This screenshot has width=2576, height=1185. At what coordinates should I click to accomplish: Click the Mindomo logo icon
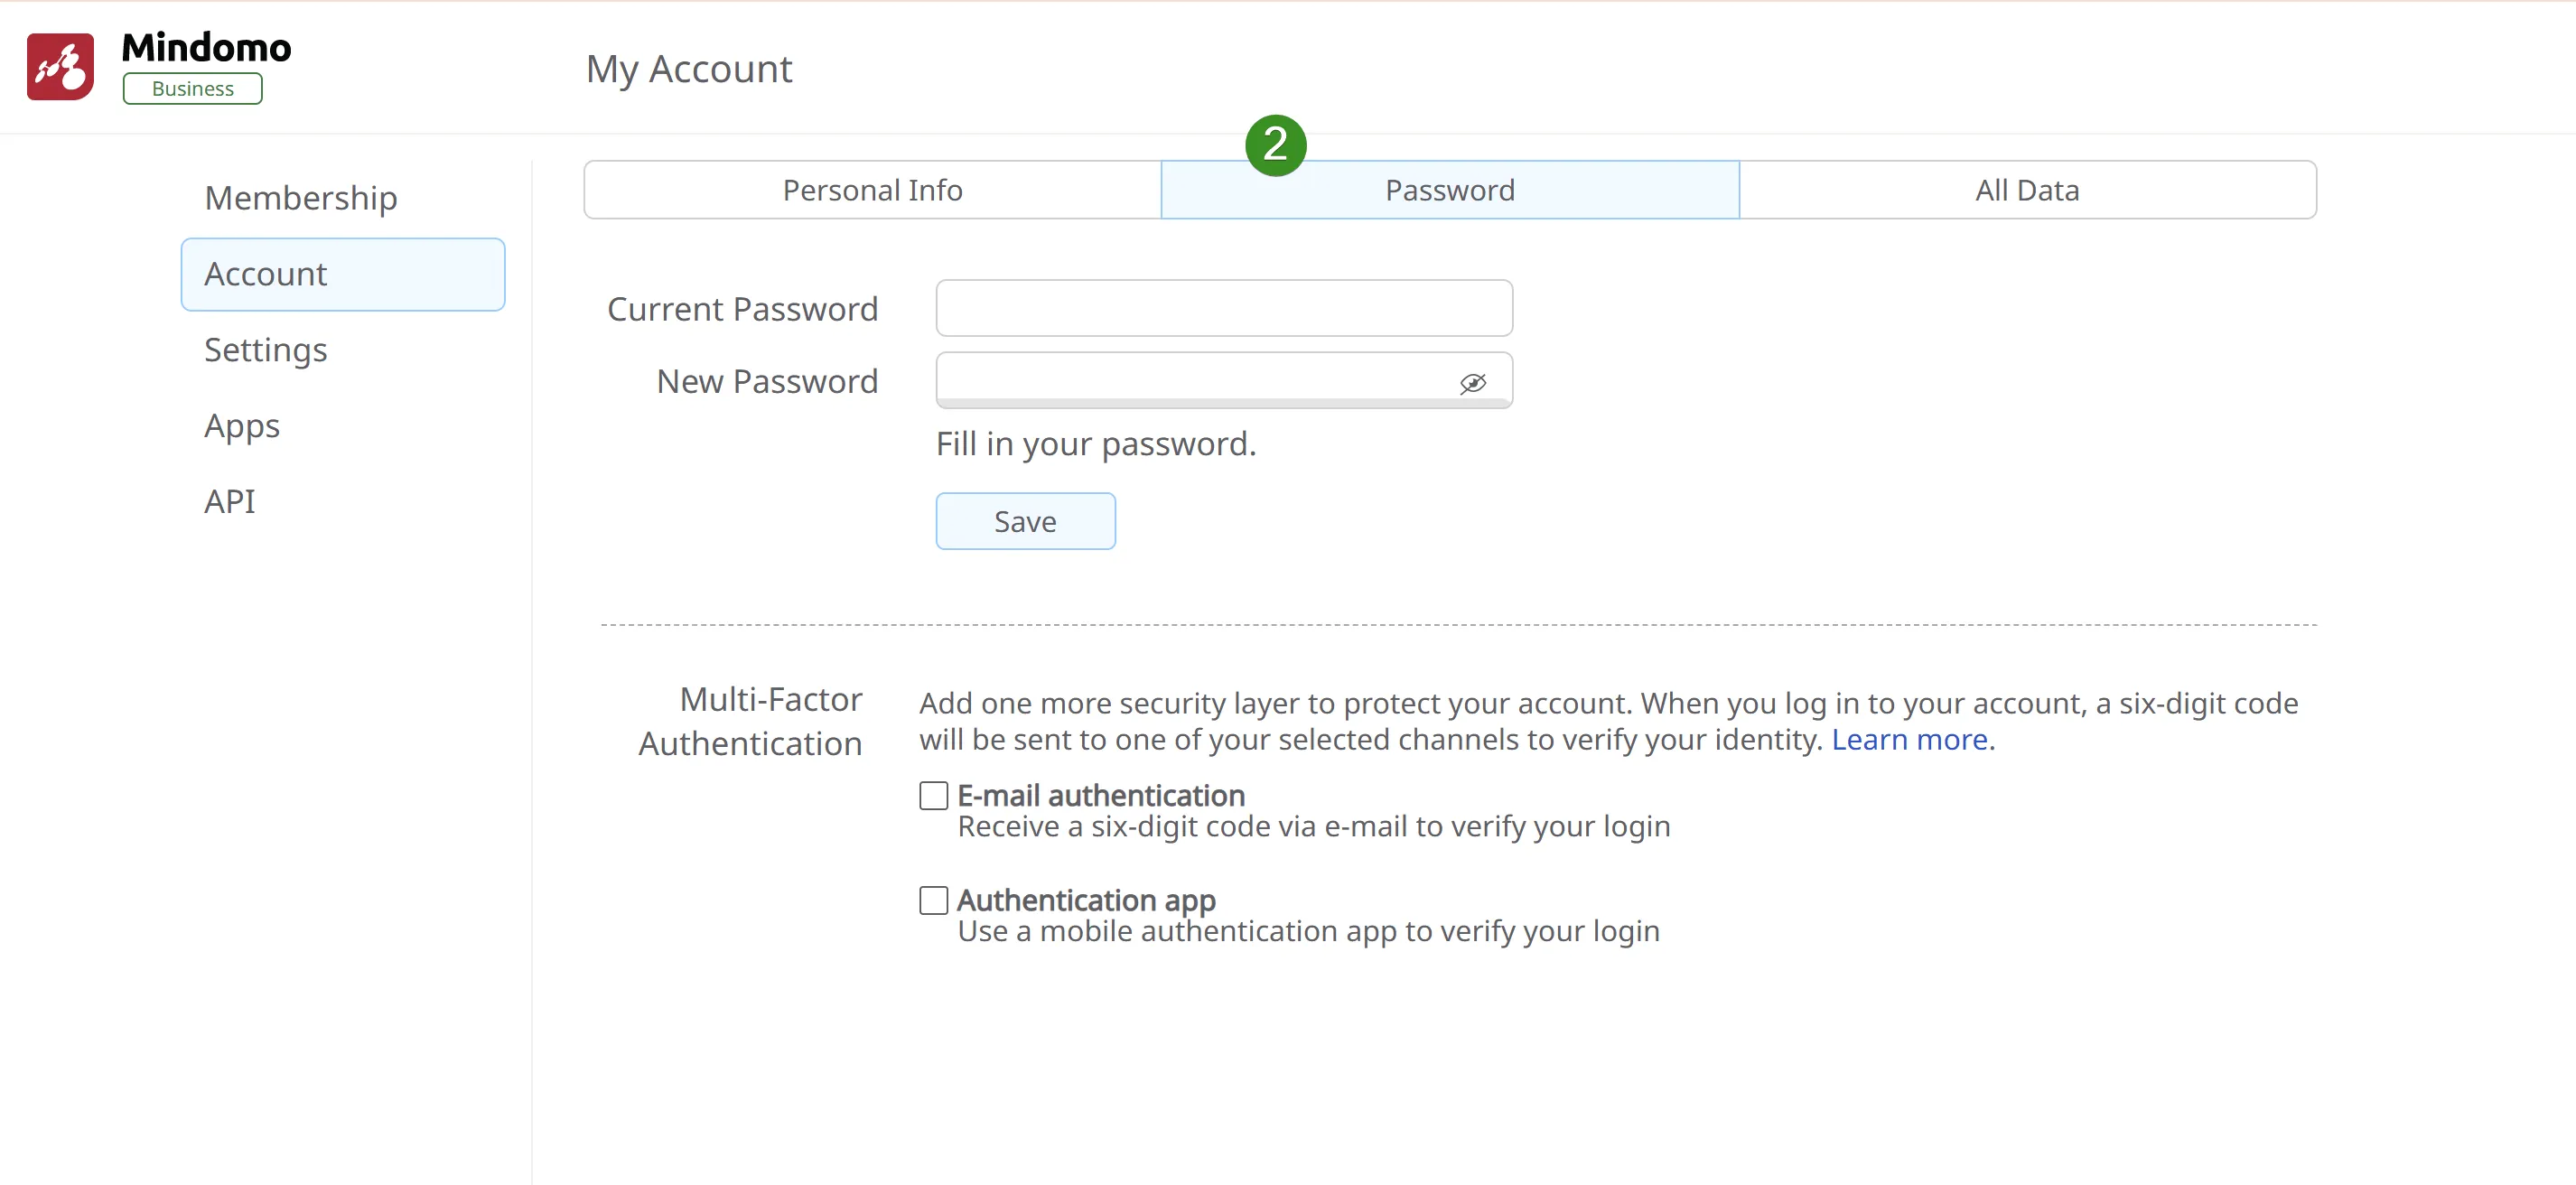coord(60,66)
